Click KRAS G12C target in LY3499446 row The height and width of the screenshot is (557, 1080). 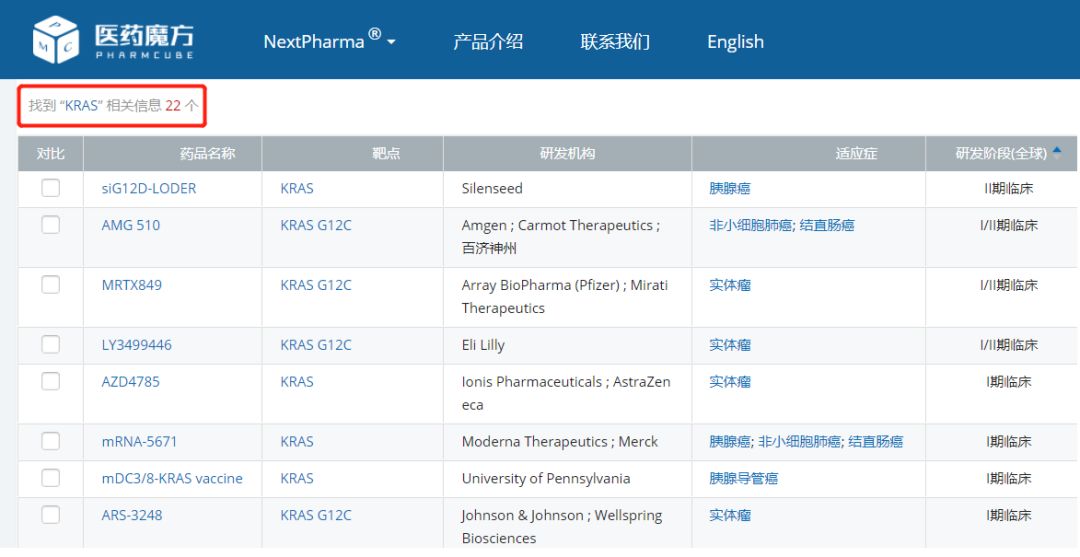click(x=315, y=345)
